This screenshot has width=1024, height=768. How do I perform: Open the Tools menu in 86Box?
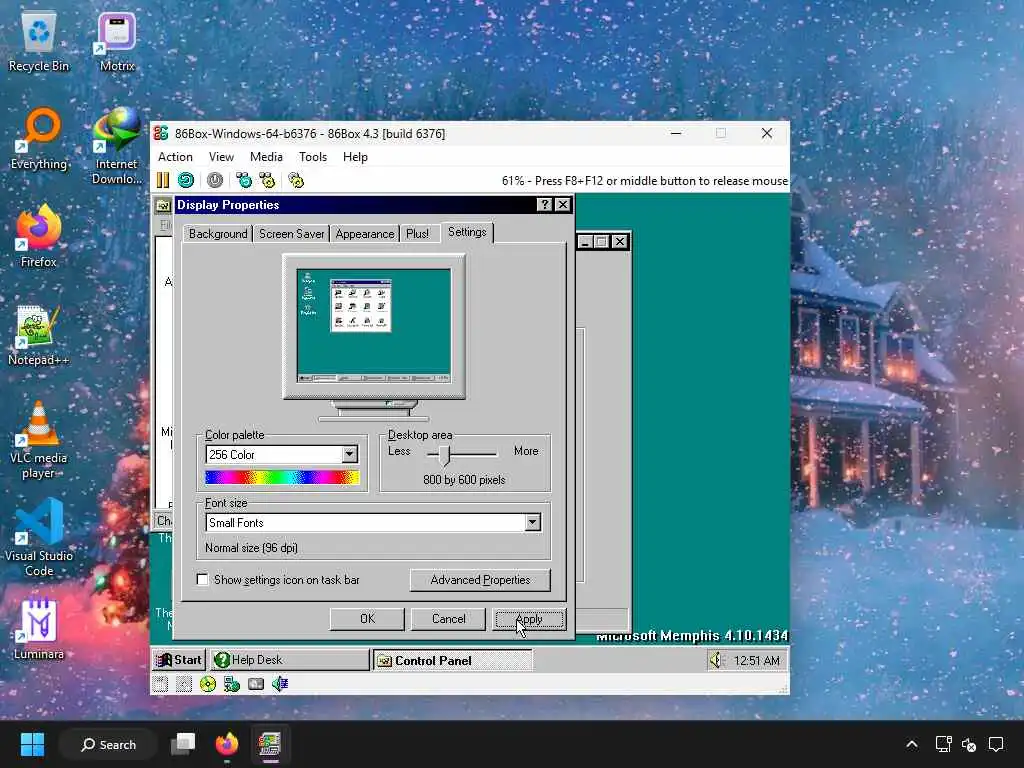coord(313,157)
